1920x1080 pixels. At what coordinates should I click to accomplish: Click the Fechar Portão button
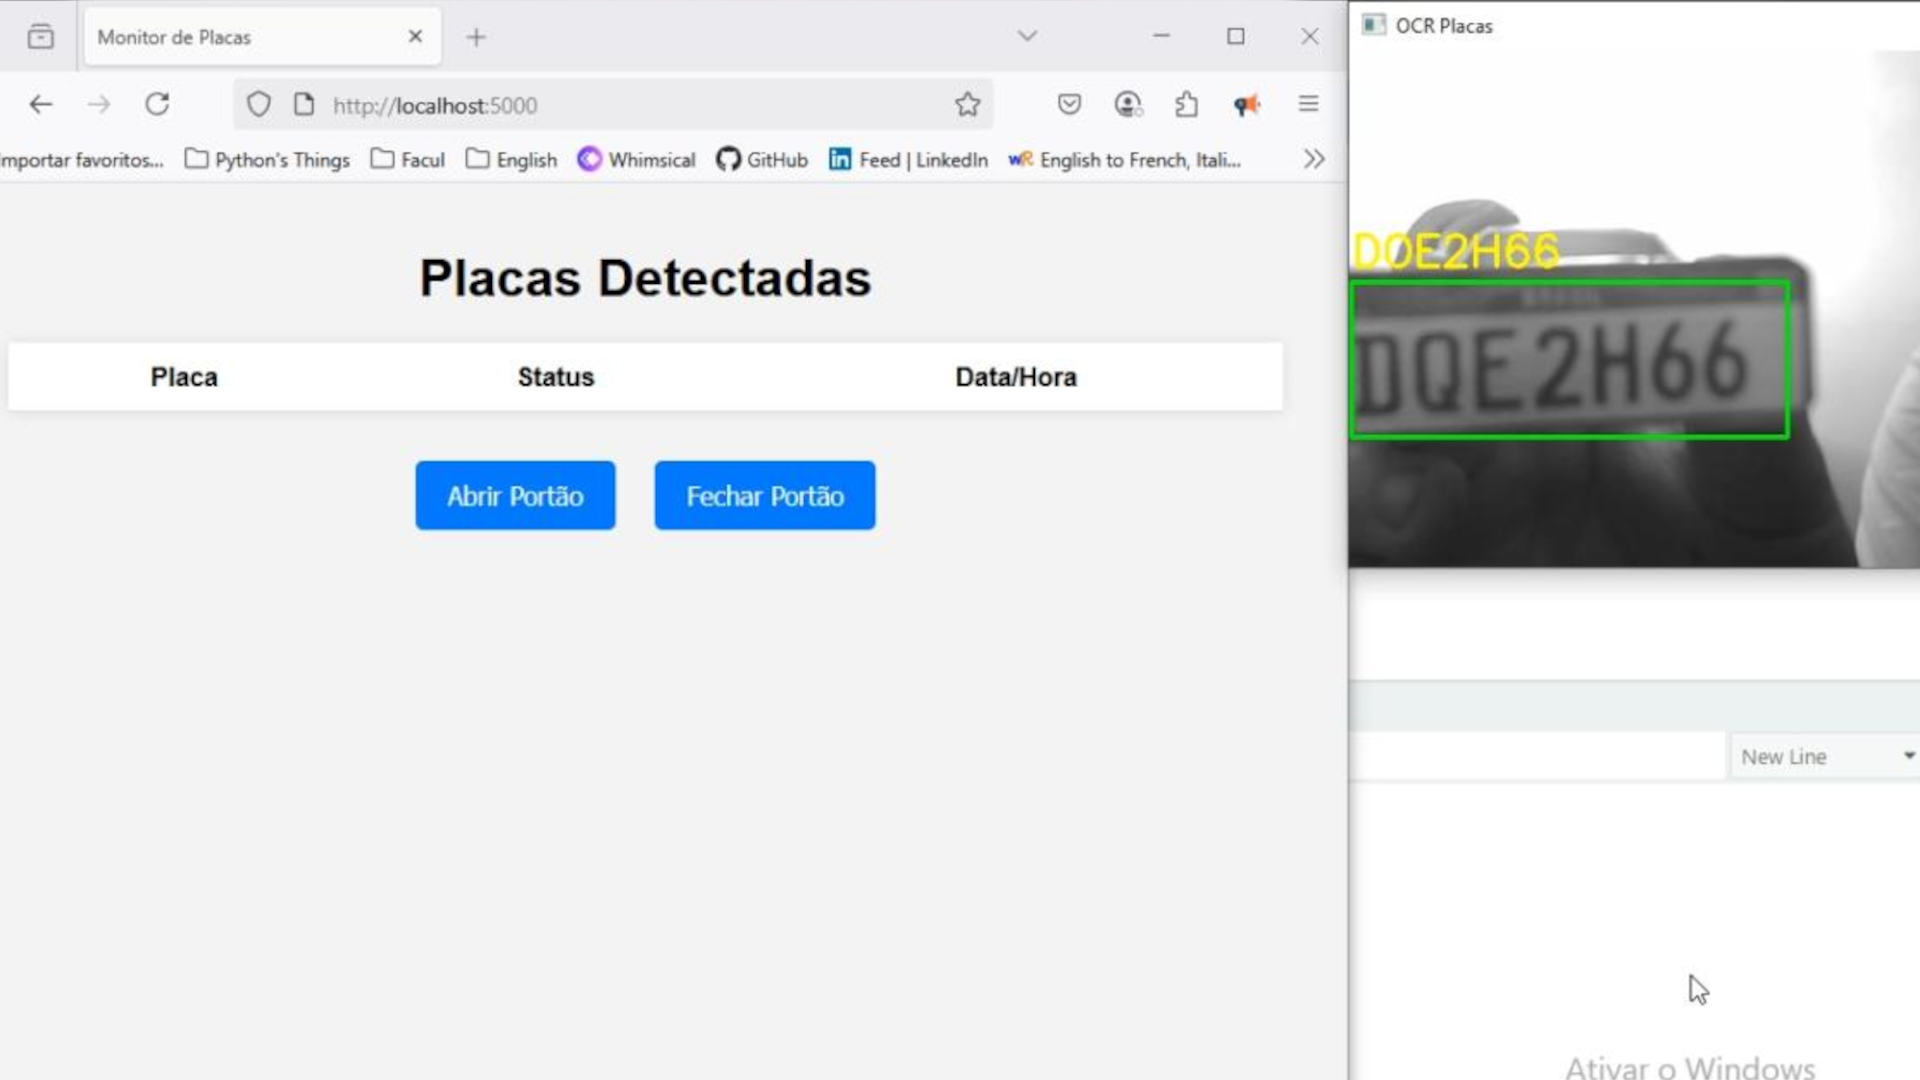point(765,495)
